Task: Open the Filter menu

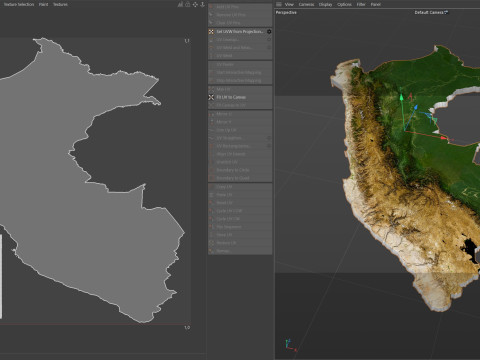Action: click(x=361, y=4)
